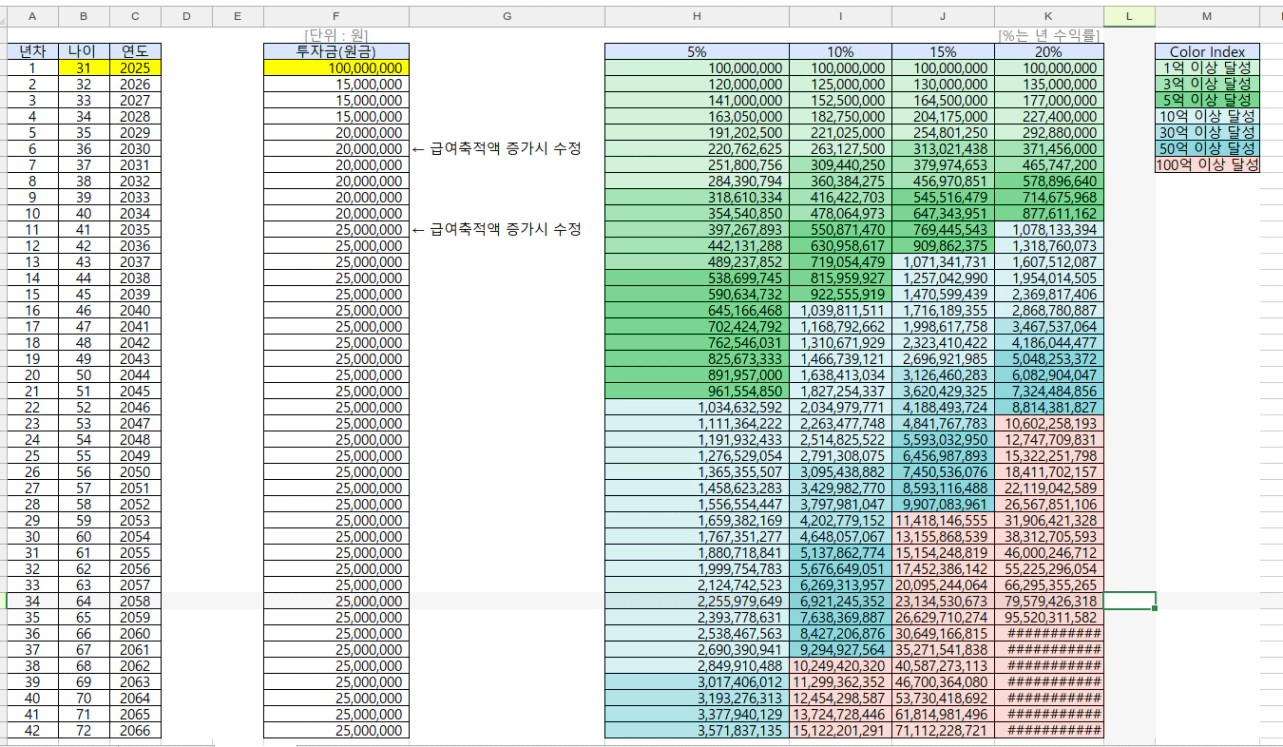Select the "100억 이상 달성" legend cell
Image resolution: width=1283 pixels, height=747 pixels.
(x=1207, y=165)
